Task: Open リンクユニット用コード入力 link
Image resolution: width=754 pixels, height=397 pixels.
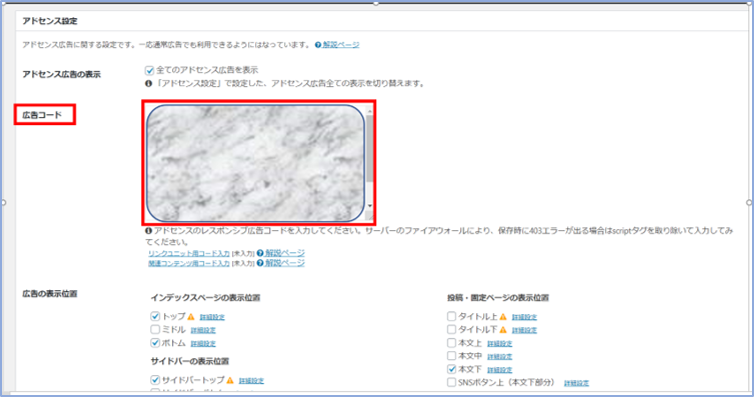Action: (188, 253)
